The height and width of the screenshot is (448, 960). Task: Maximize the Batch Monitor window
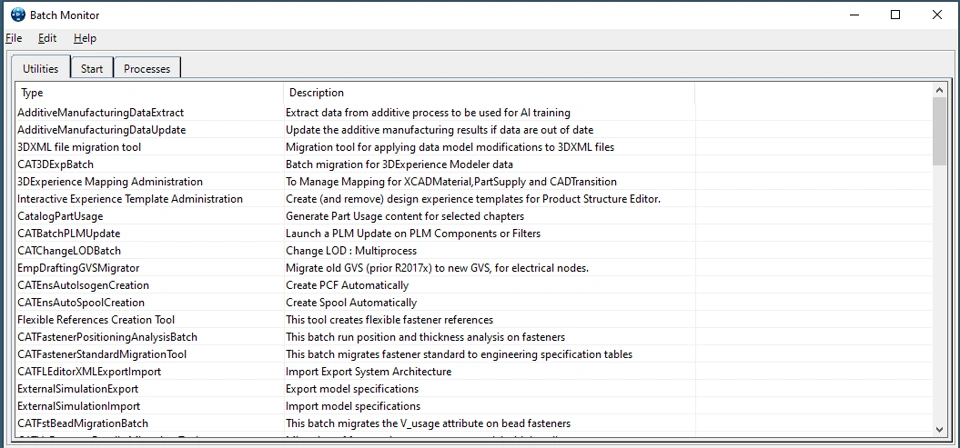click(x=895, y=15)
